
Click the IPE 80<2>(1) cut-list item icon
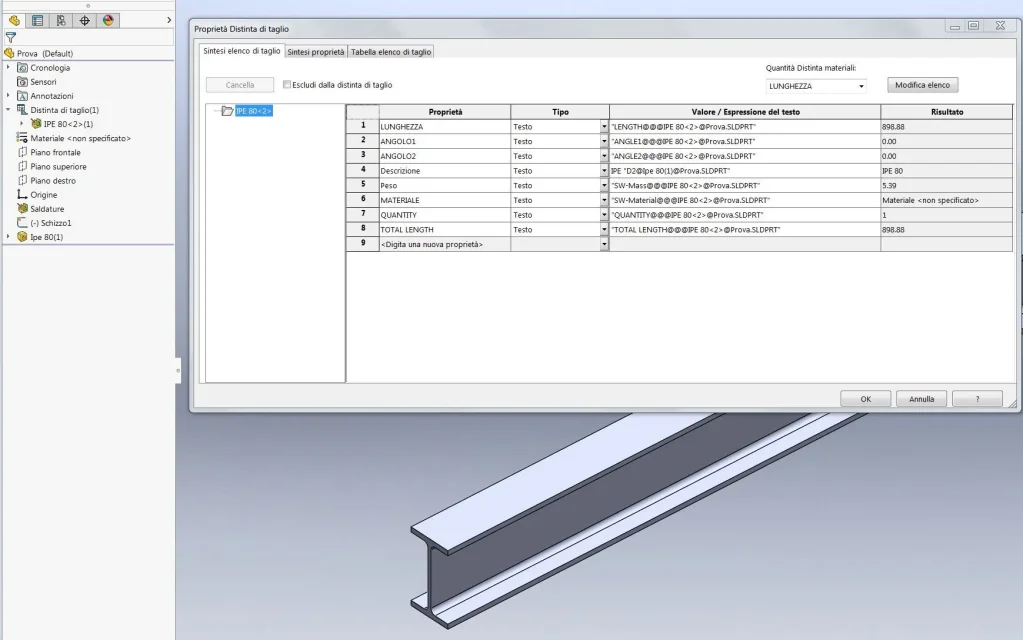(x=36, y=124)
